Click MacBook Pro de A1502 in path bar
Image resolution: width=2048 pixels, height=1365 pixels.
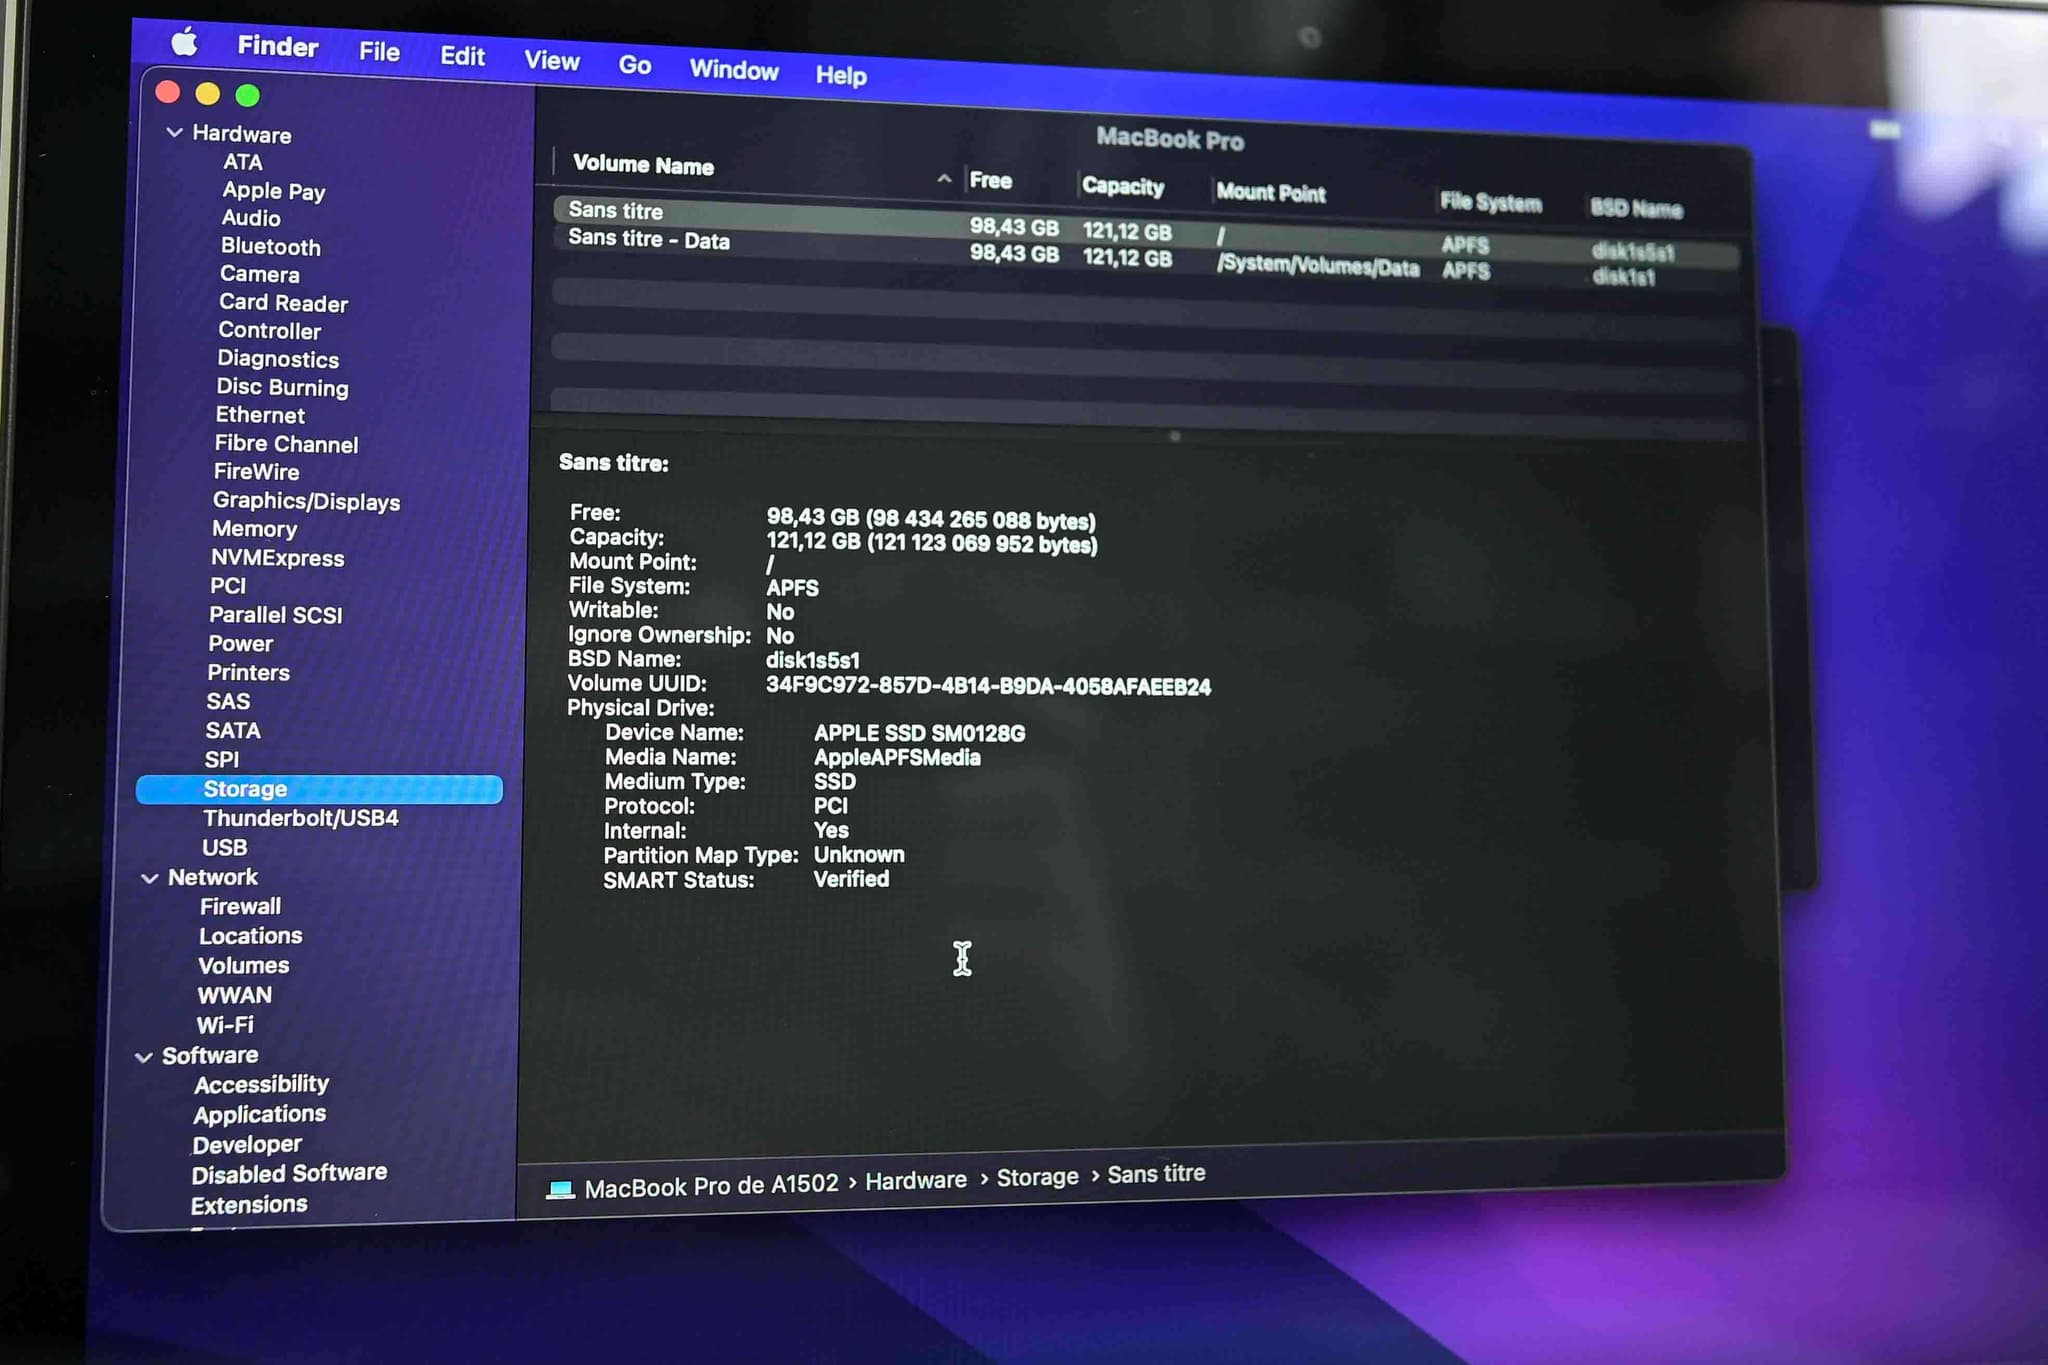(711, 1186)
